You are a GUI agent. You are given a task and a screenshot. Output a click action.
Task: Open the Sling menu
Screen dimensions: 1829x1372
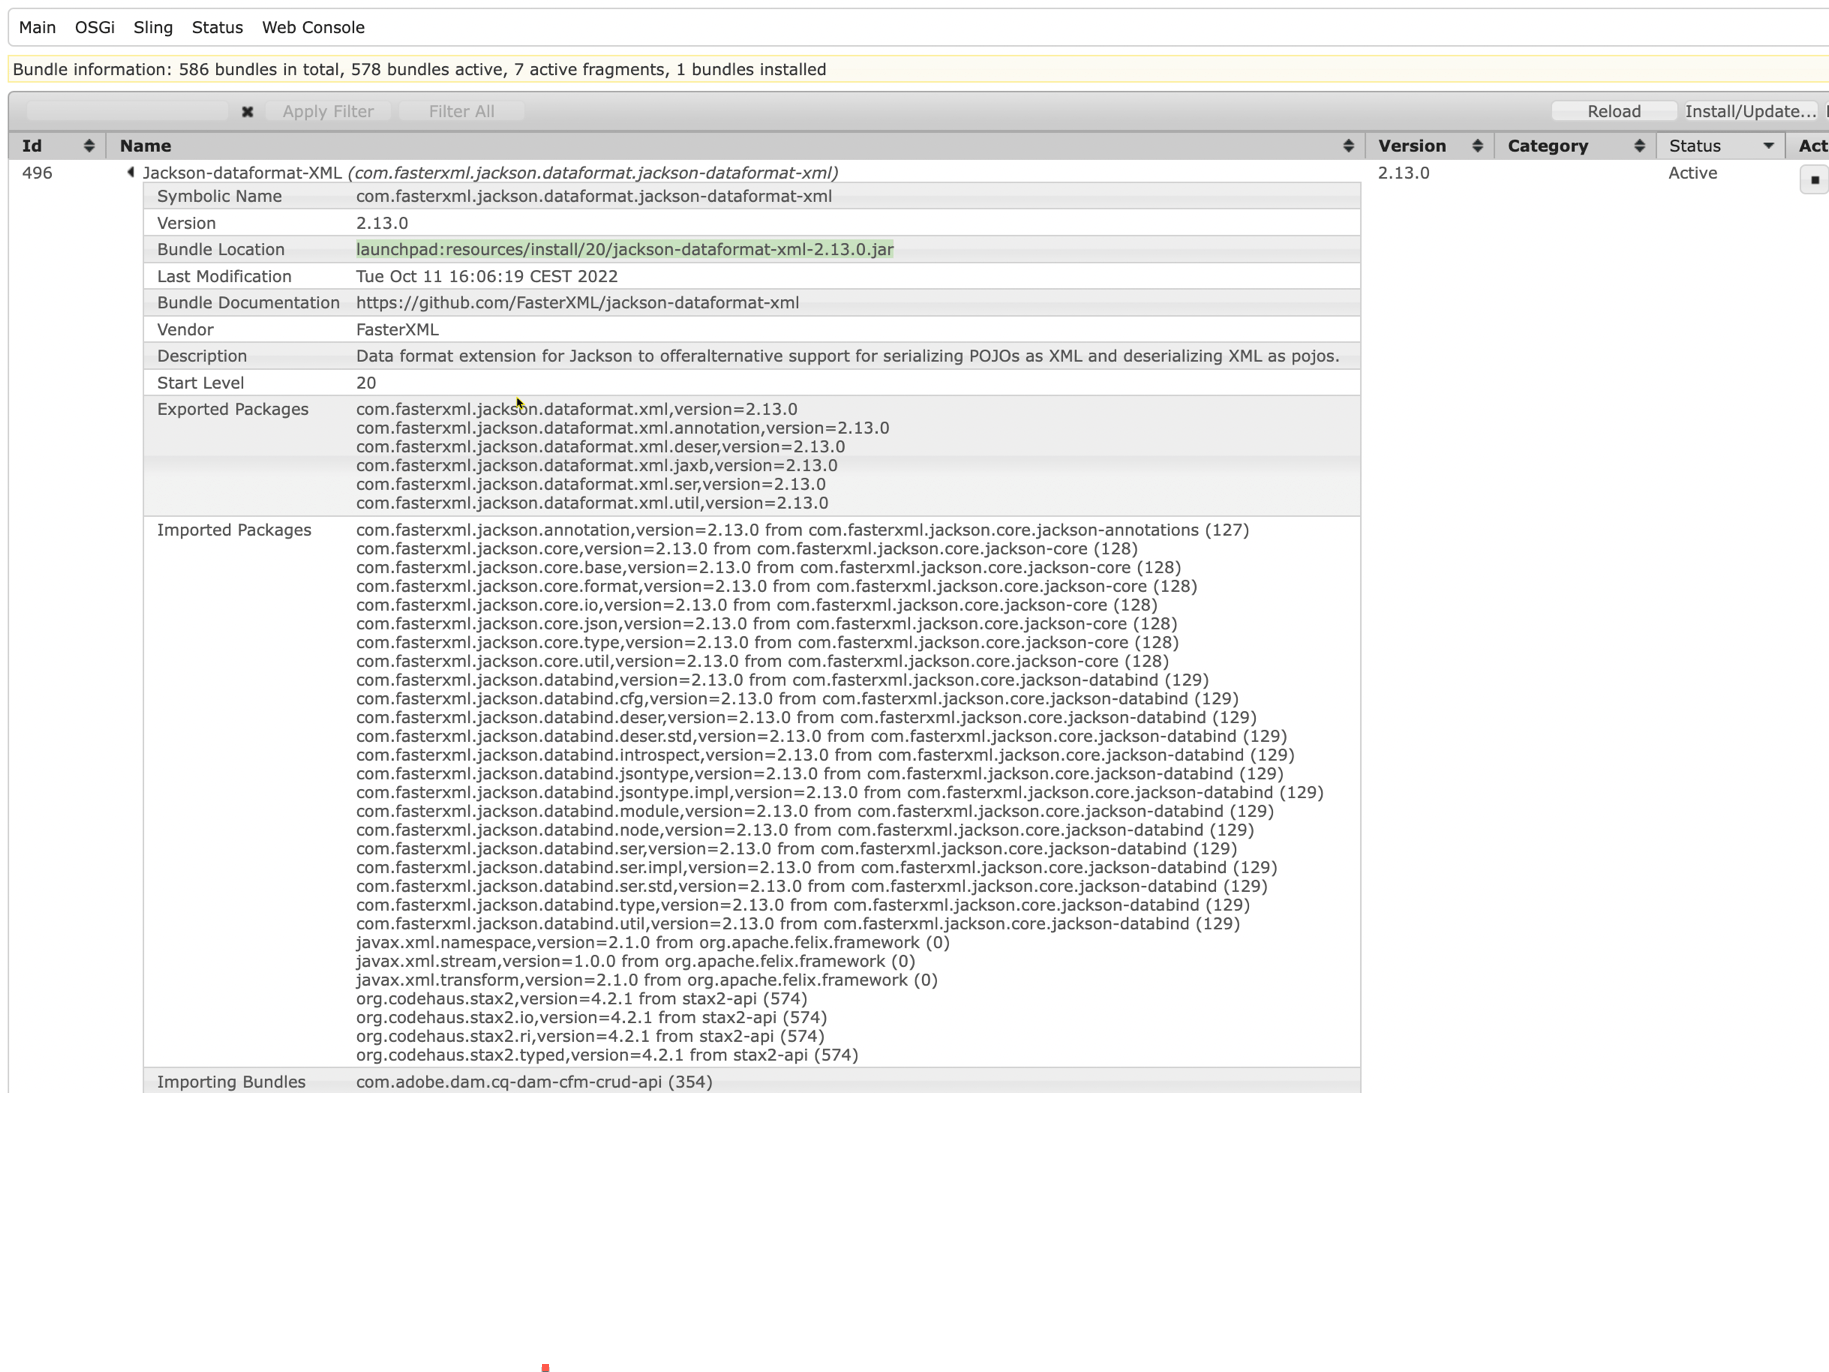click(153, 27)
